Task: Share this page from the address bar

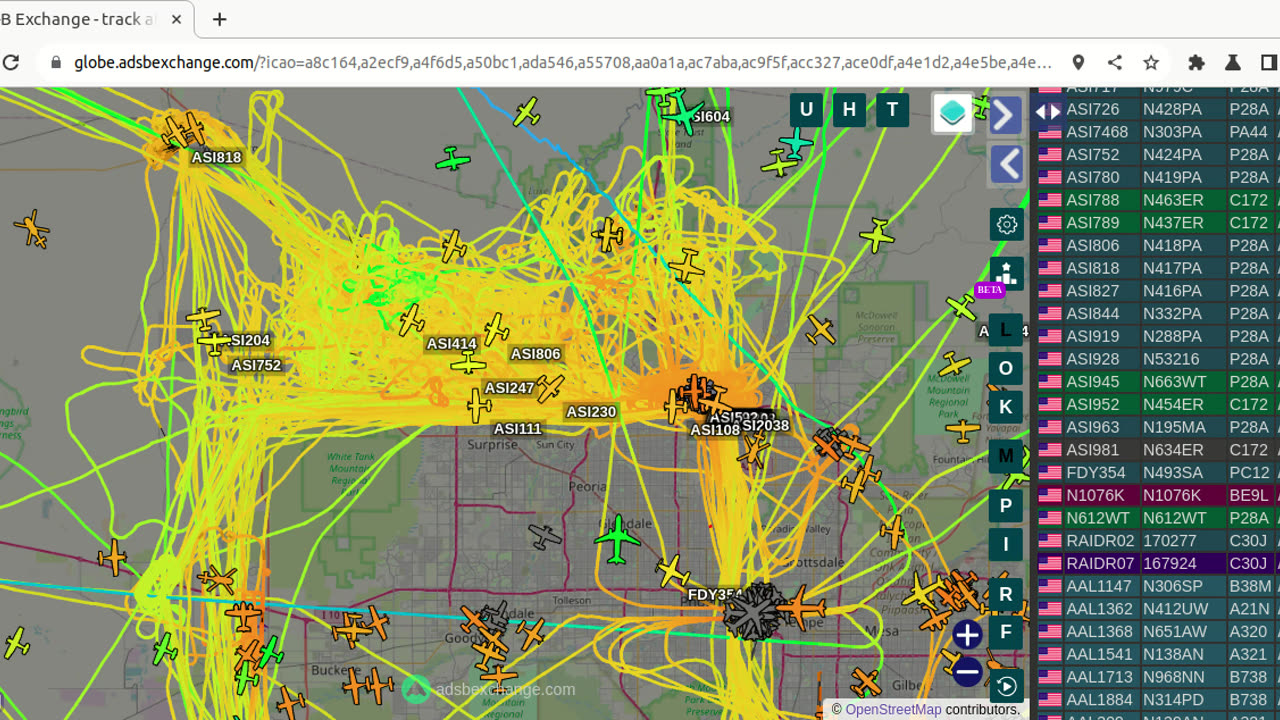Action: coord(1115,62)
